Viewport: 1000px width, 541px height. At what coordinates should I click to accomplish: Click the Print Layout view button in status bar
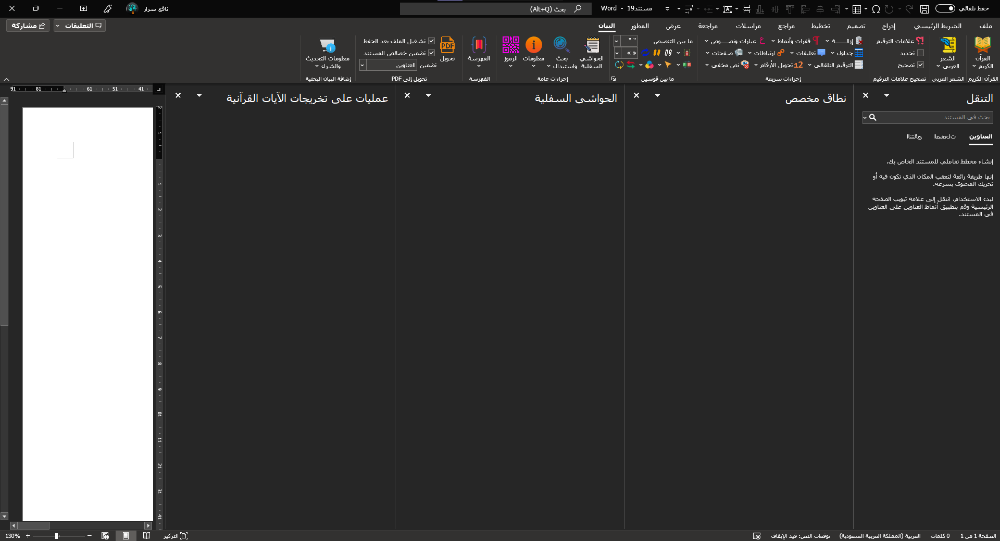pos(126,536)
